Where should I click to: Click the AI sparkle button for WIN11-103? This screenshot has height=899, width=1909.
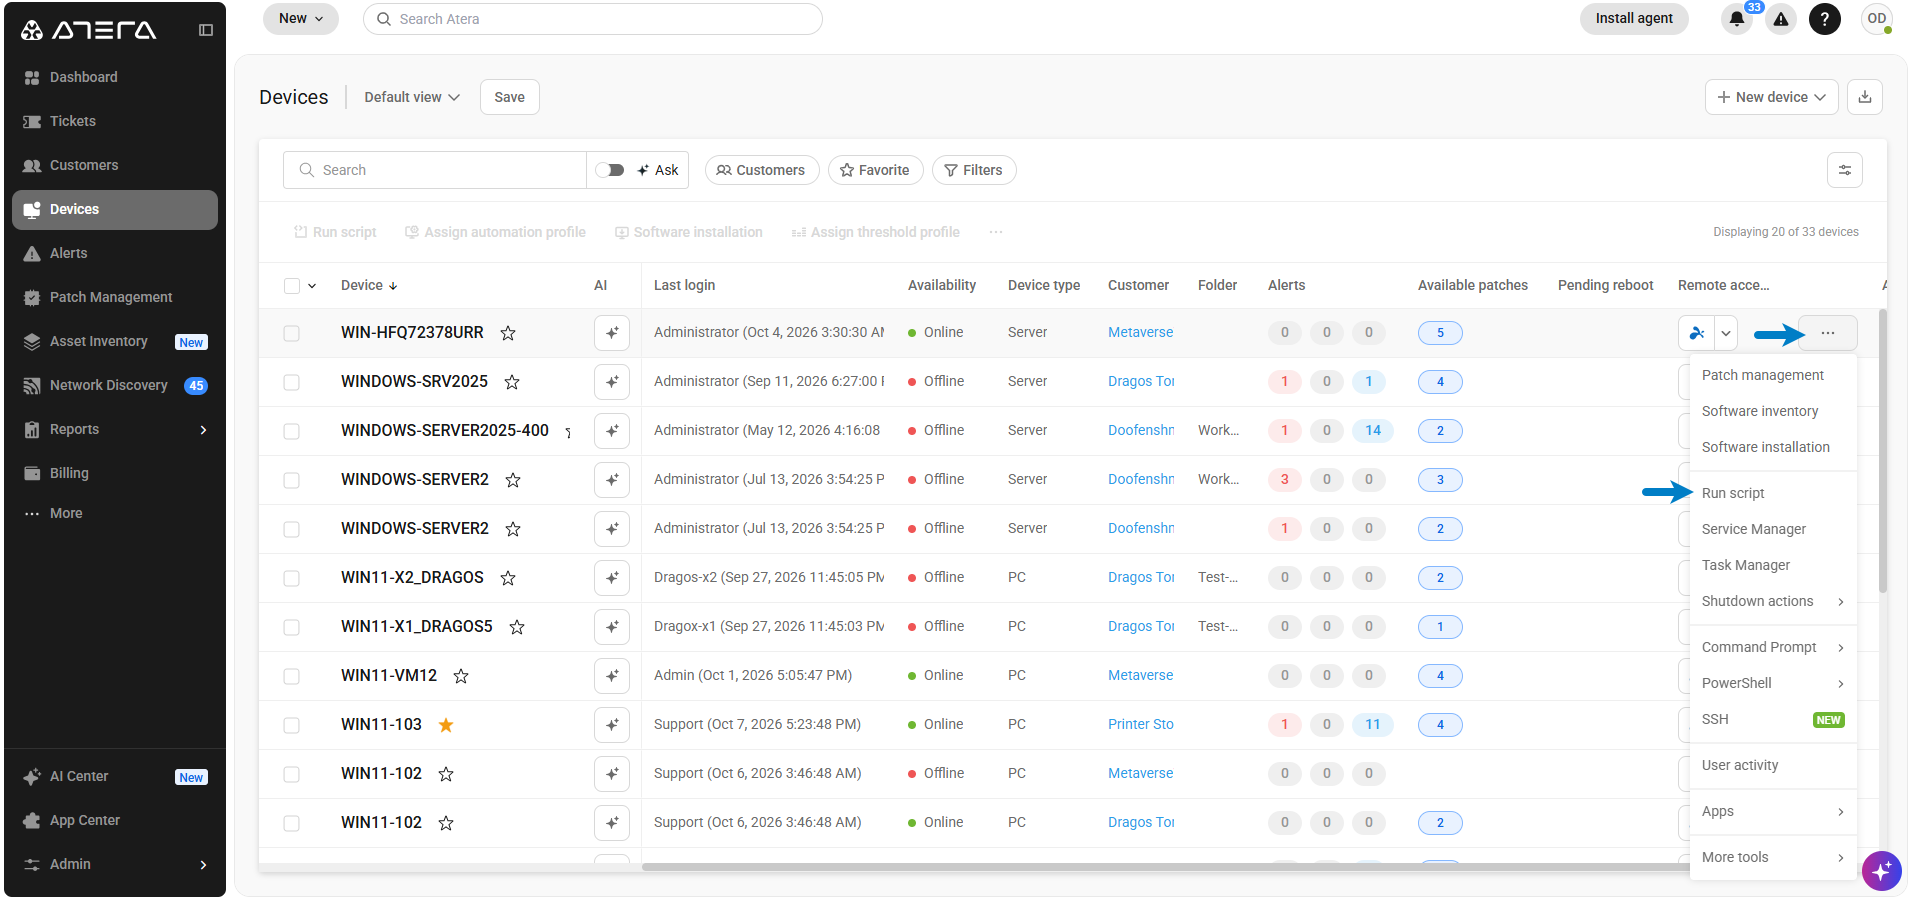point(612,725)
